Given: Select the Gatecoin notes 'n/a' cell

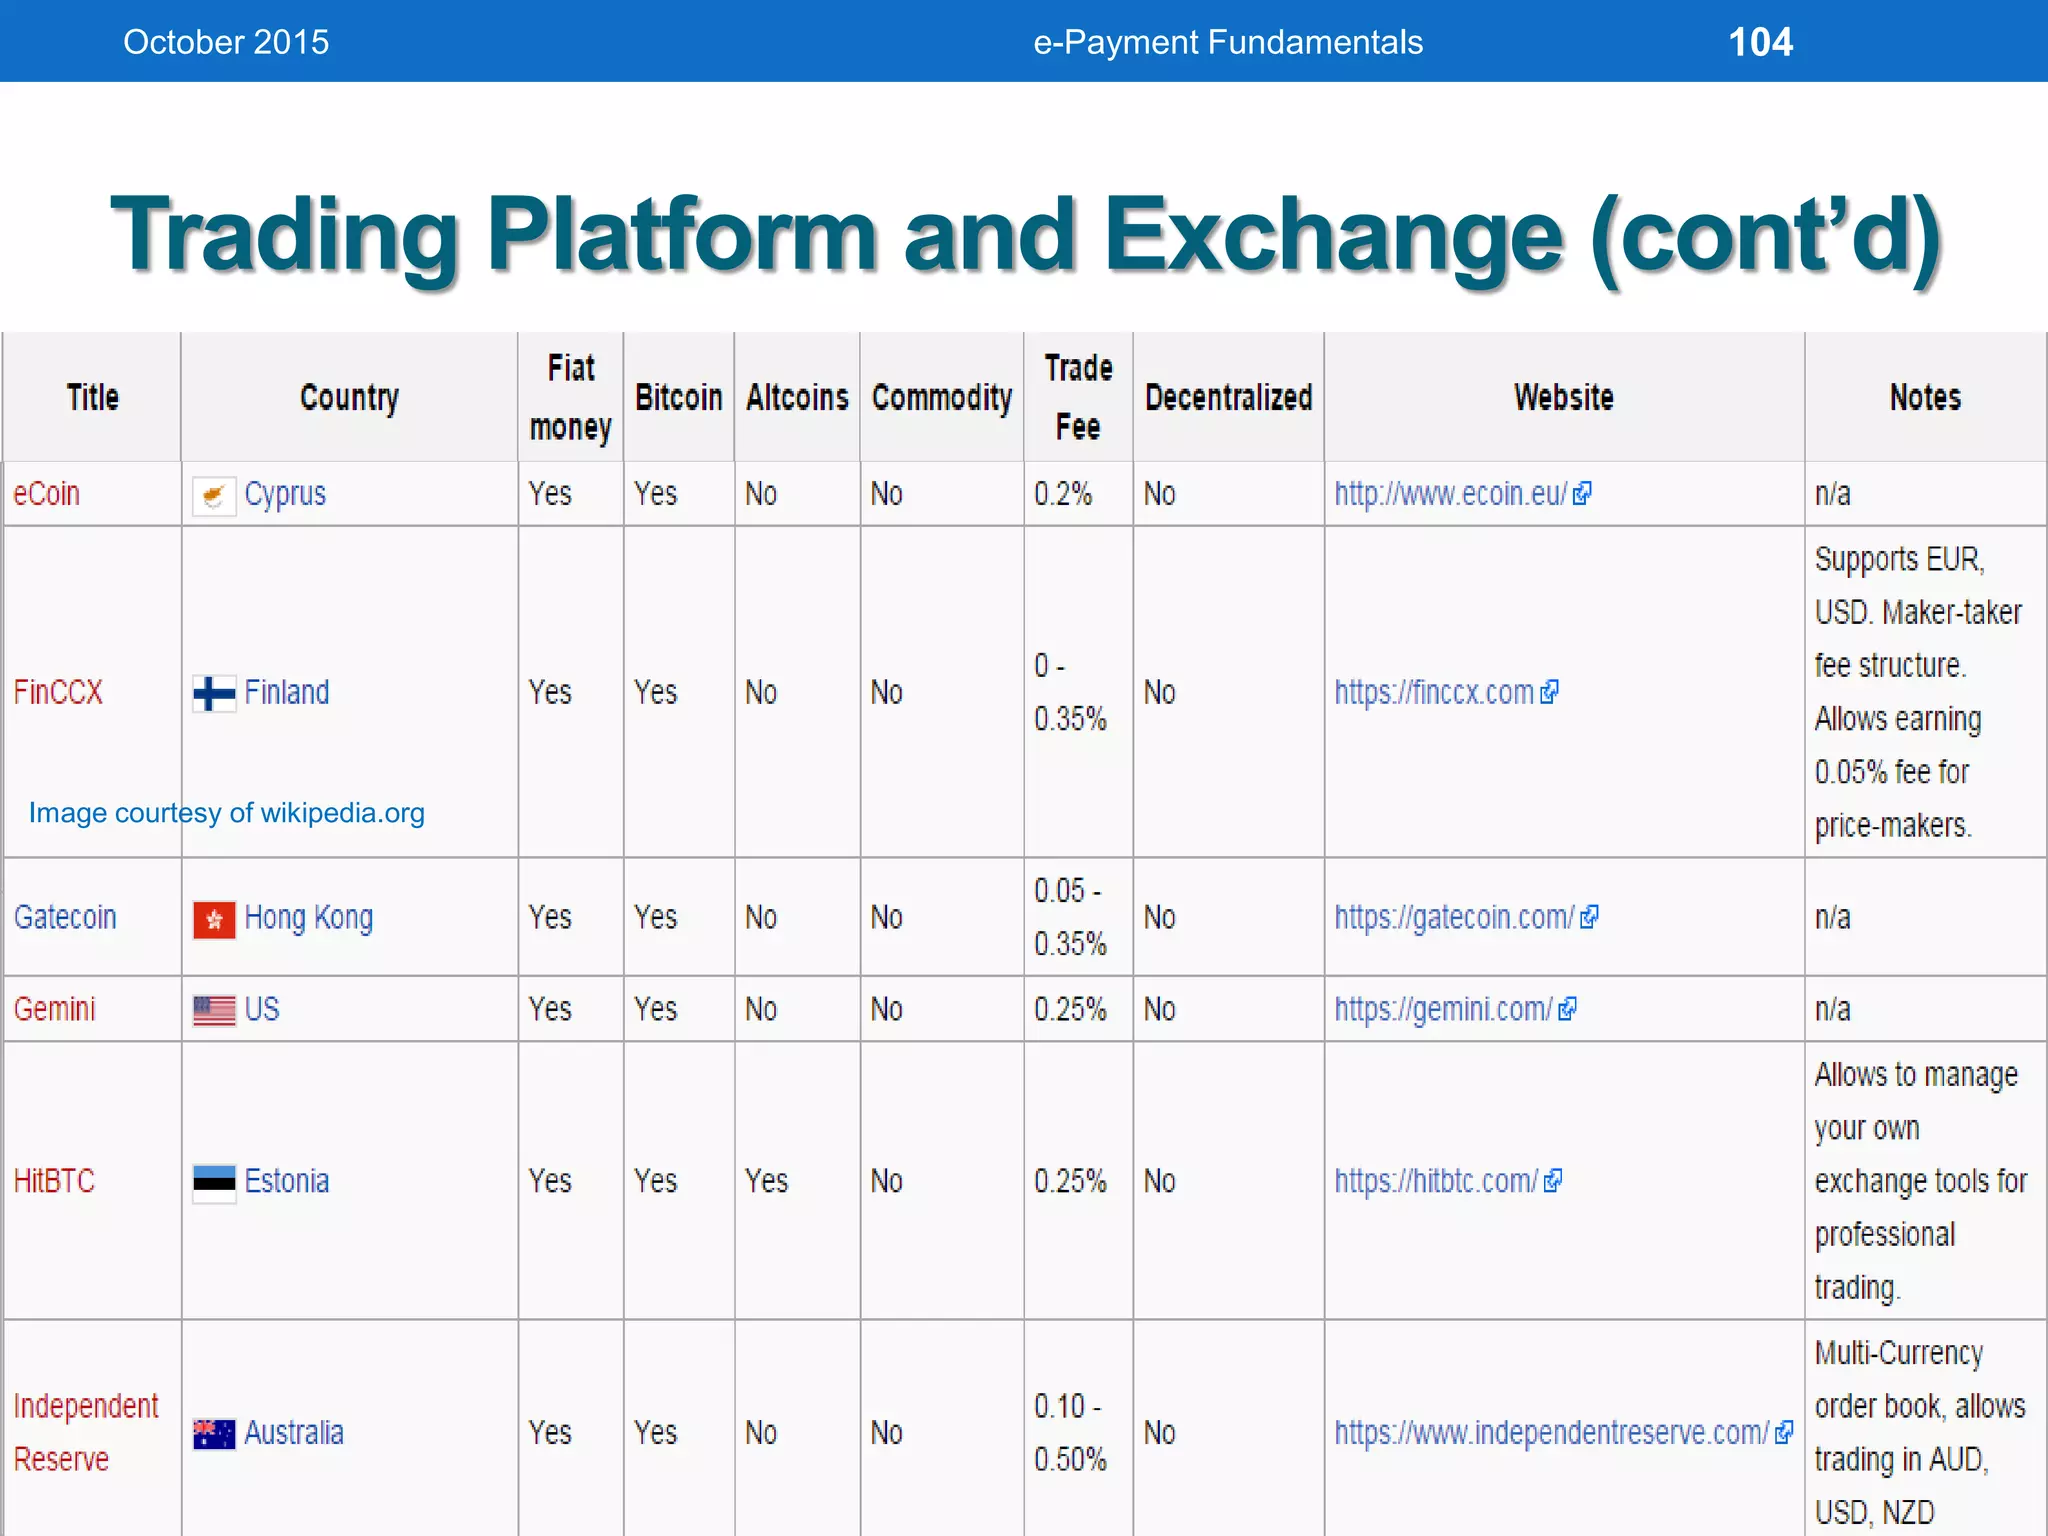Looking at the screenshot, I should (x=1925, y=917).
